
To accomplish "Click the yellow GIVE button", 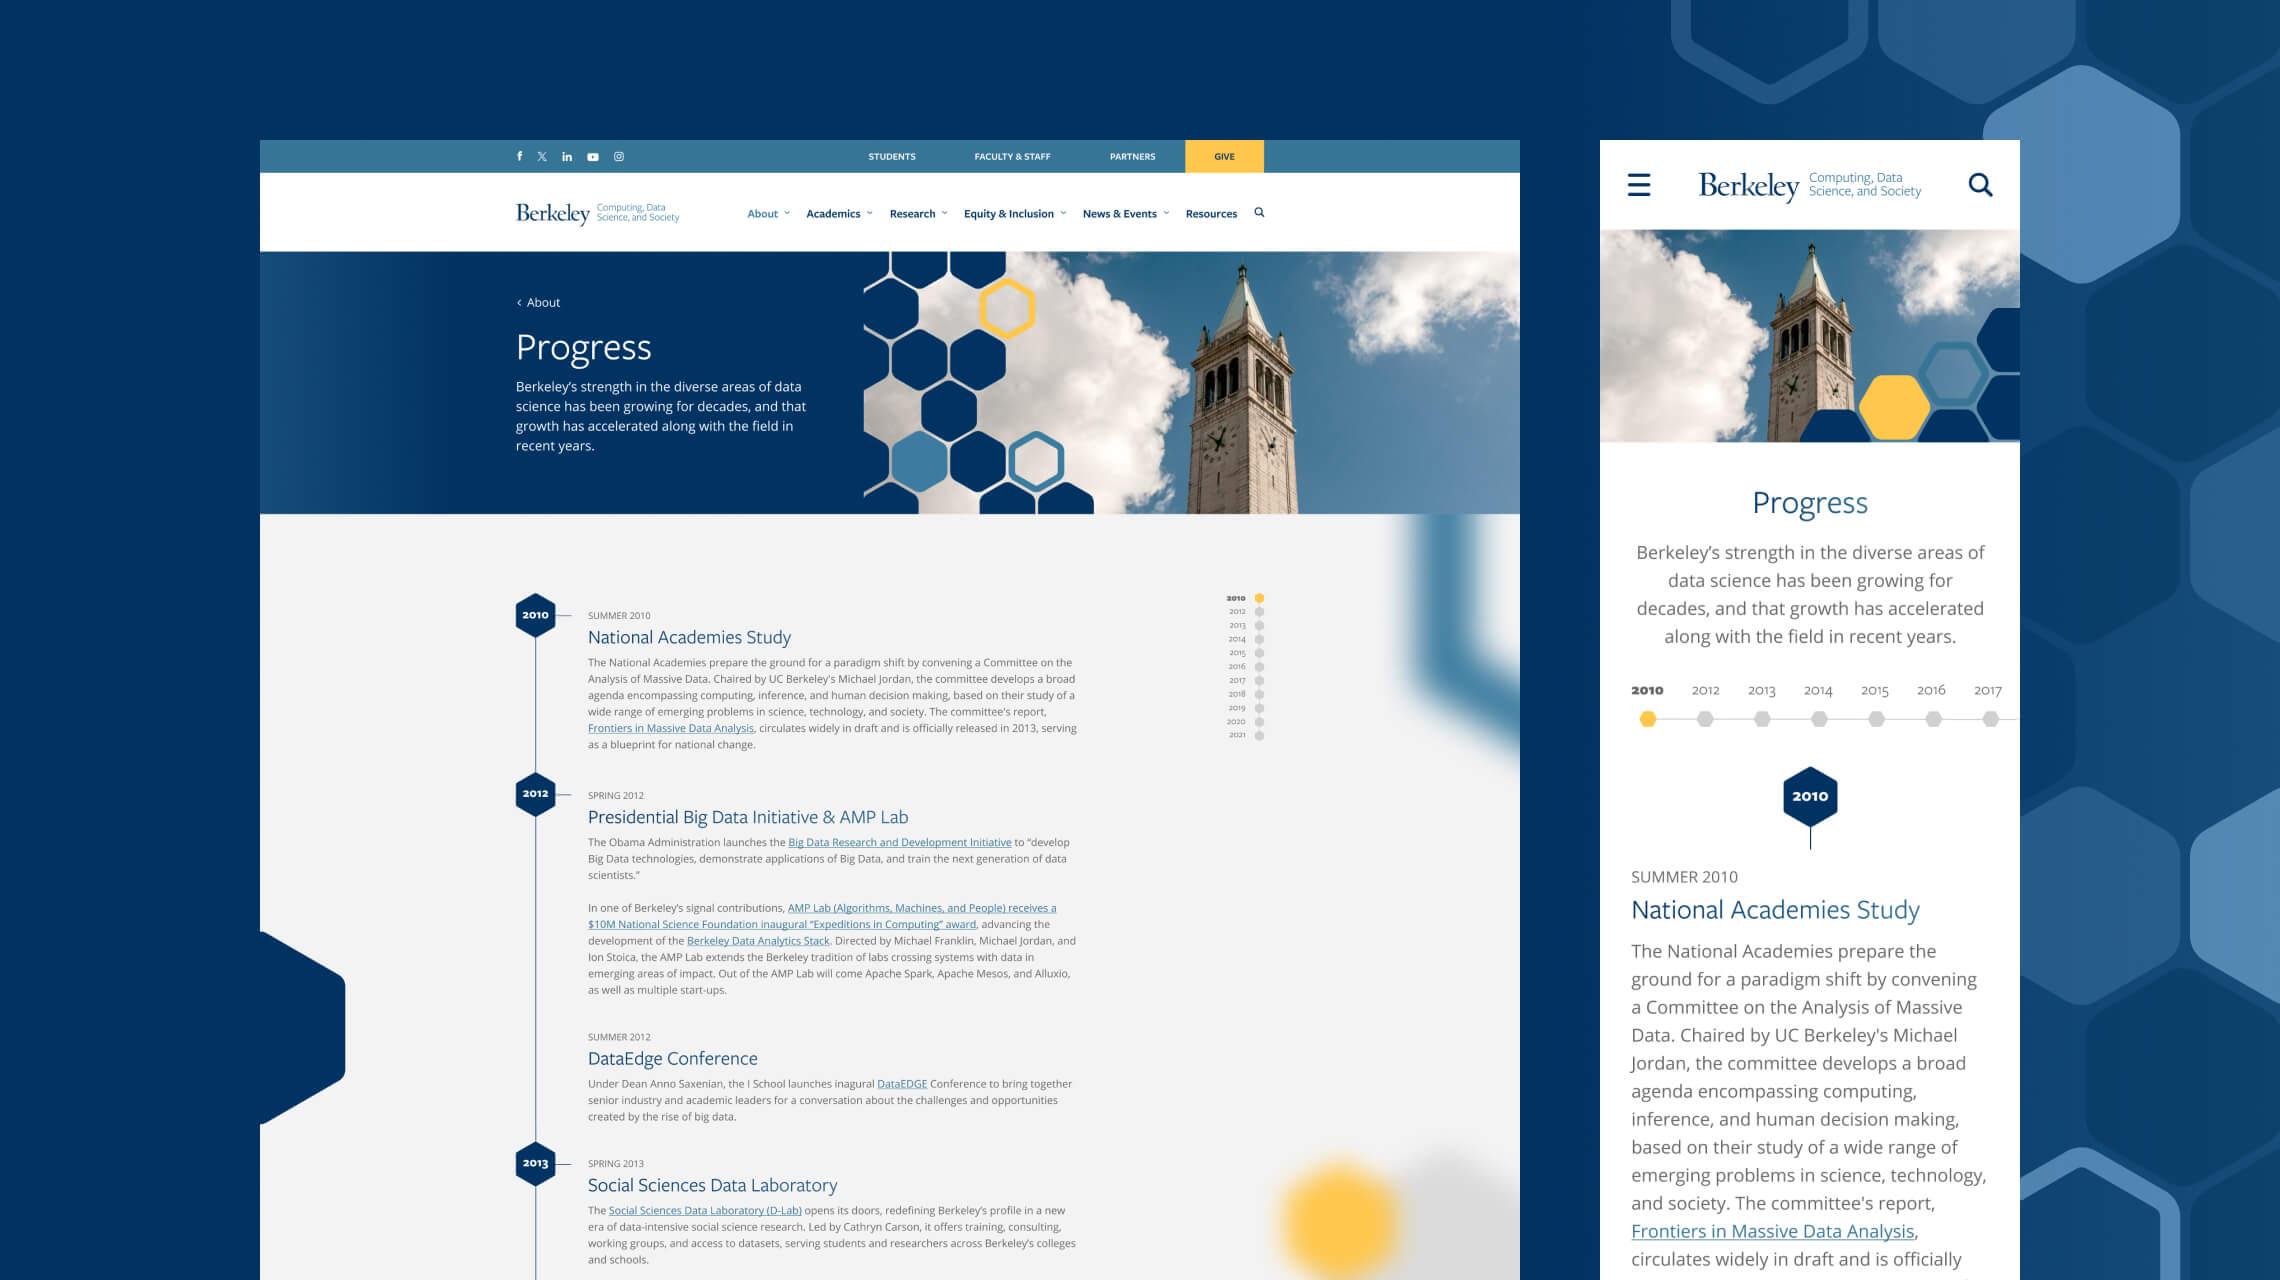I will [1224, 156].
